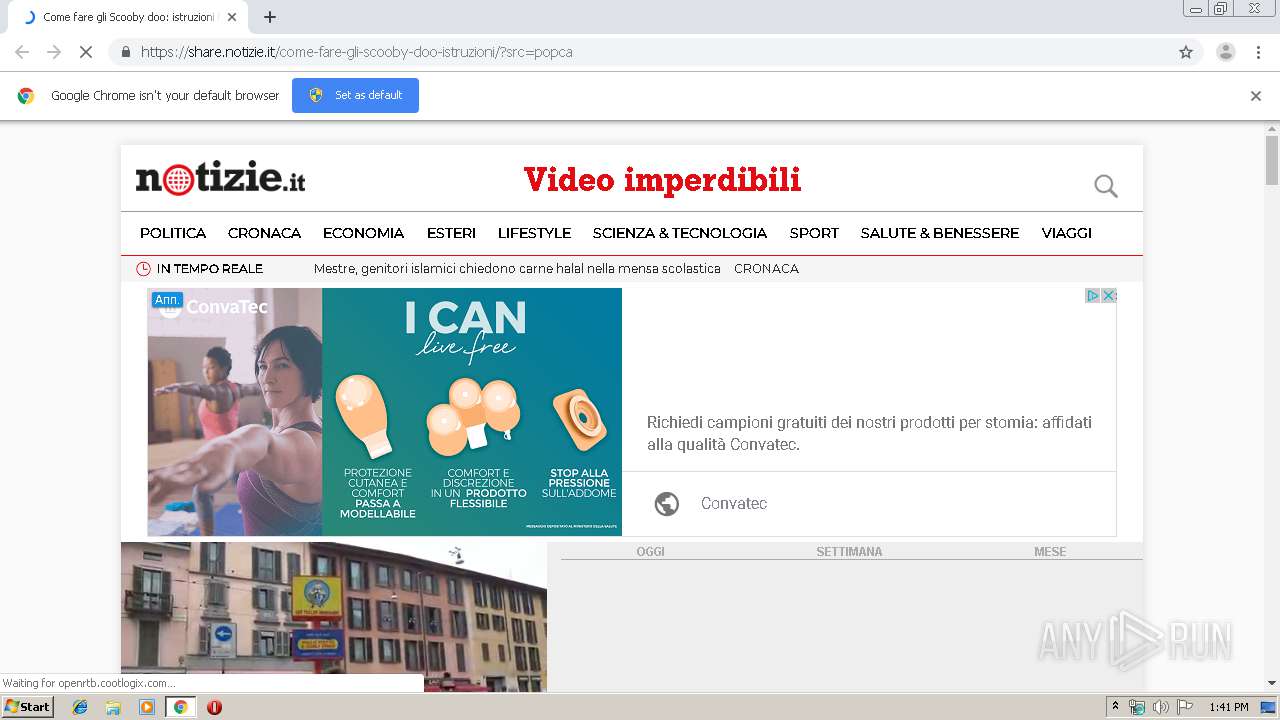This screenshot has height=720, width=1280.
Task: Switch to the OGGI tab
Action: point(650,552)
